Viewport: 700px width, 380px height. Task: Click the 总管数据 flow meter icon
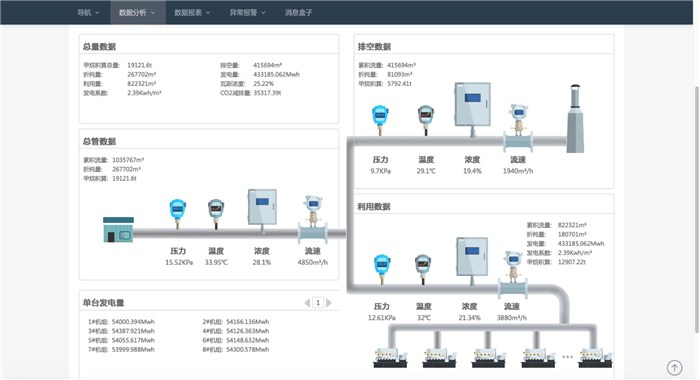(x=313, y=218)
